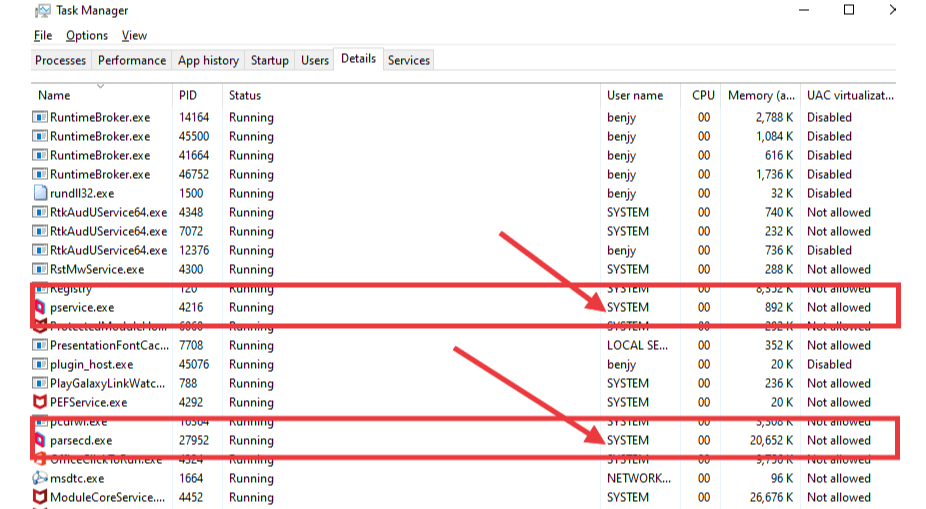Image resolution: width=926 pixels, height=509 pixels.
Task: Open the View menu
Action: pyautogui.click(x=134, y=35)
